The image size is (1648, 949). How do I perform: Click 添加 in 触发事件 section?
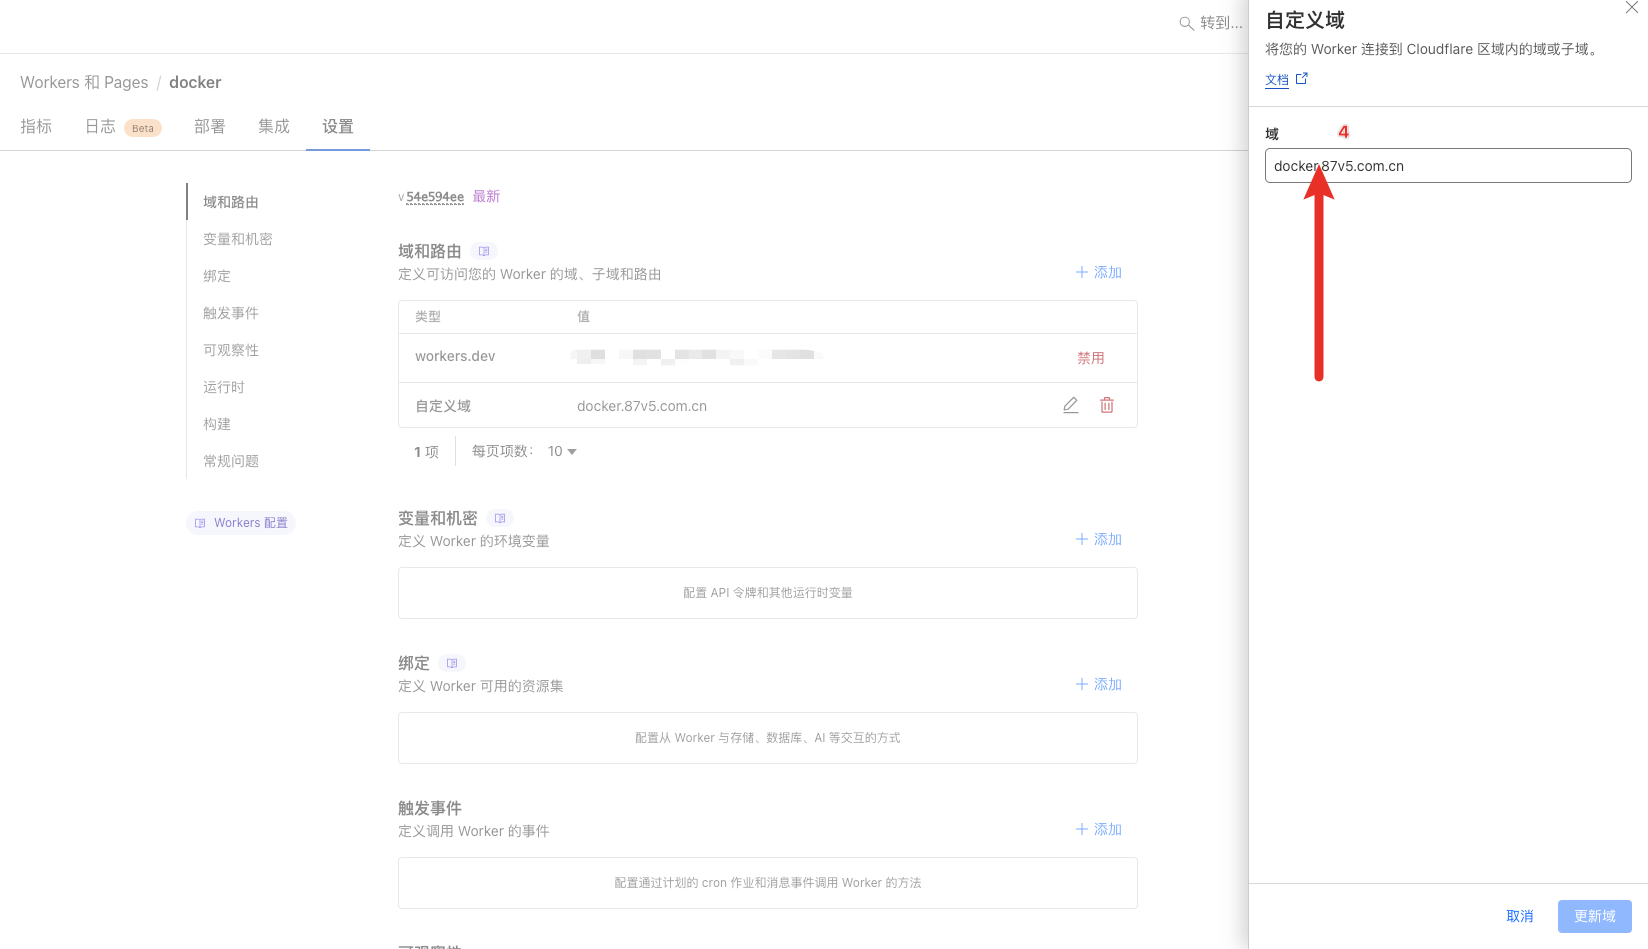point(1098,829)
